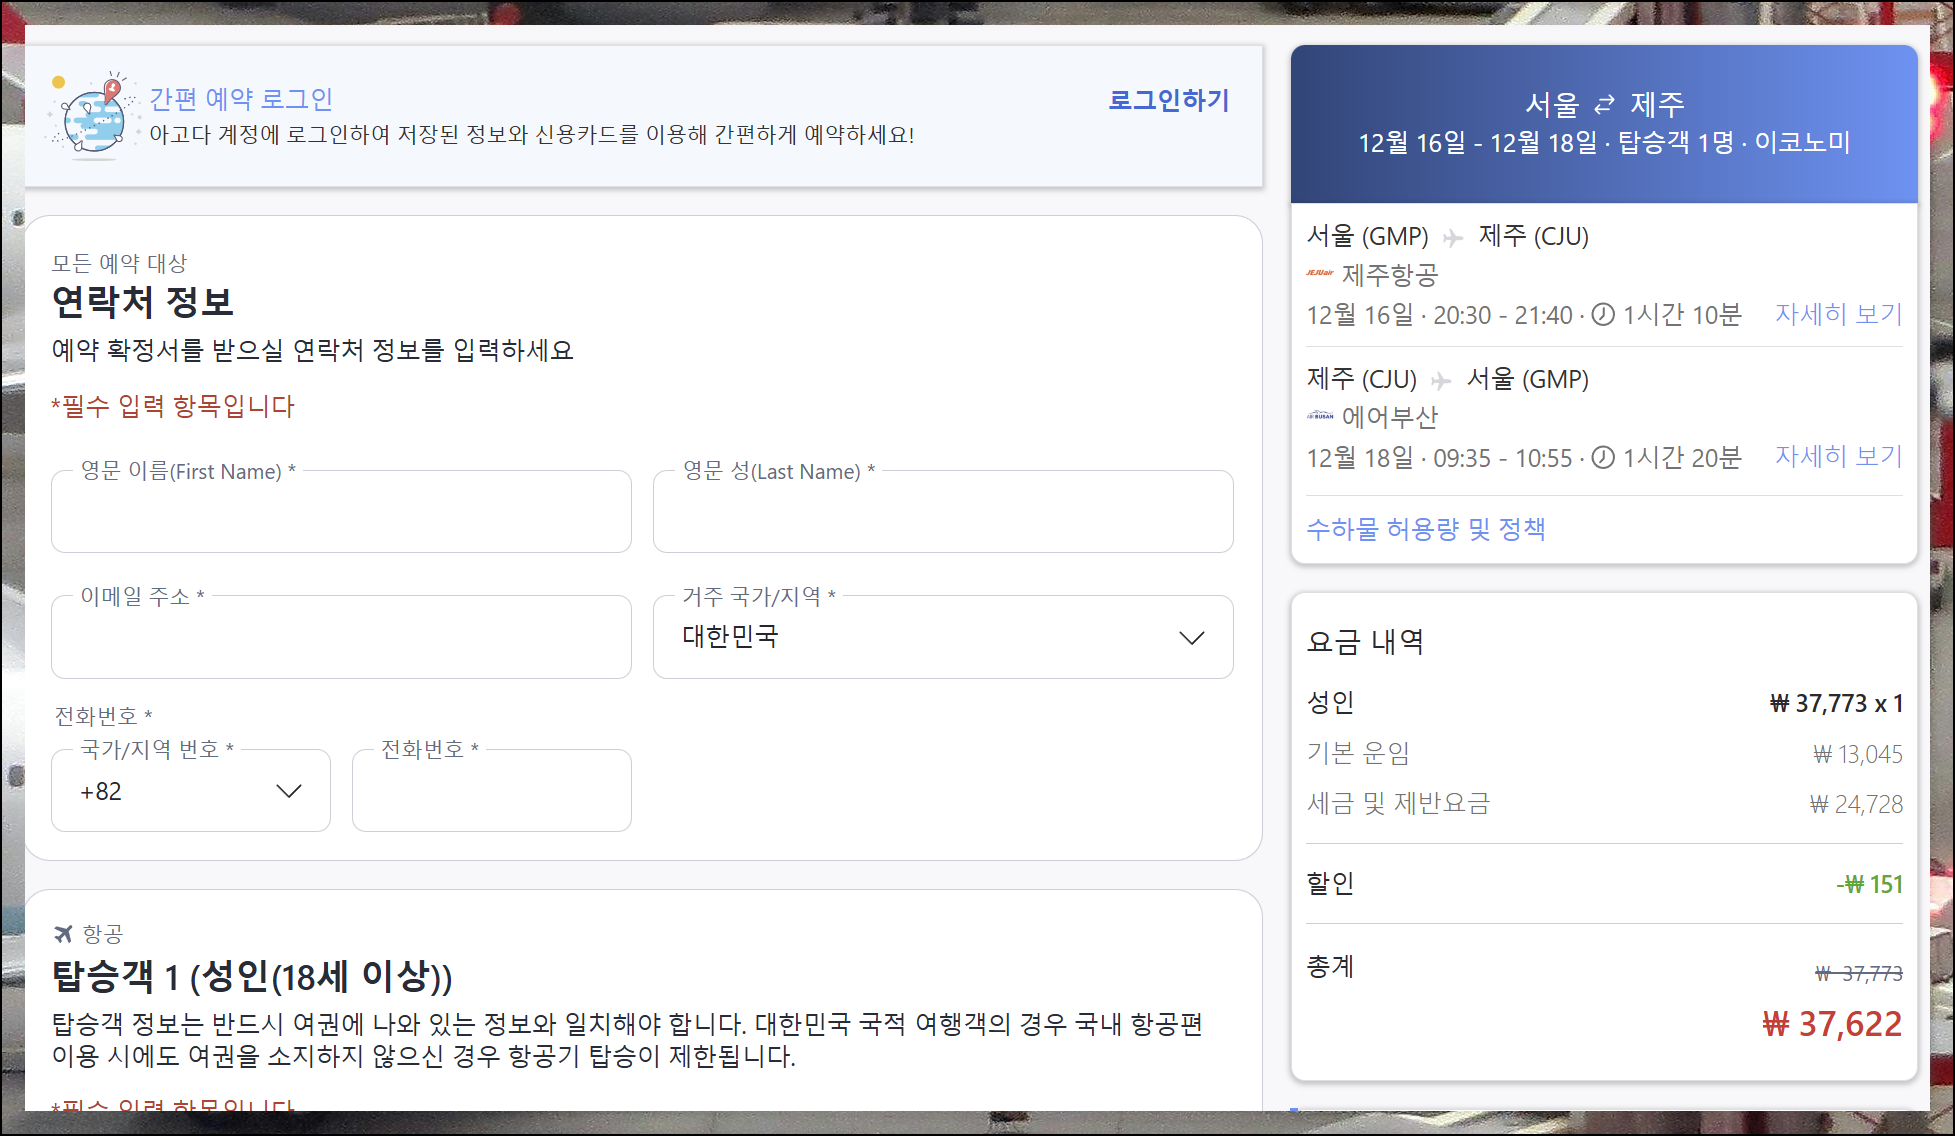Focus the 영문 성 (Last Name) field
This screenshot has width=1955, height=1136.
[x=942, y=514]
